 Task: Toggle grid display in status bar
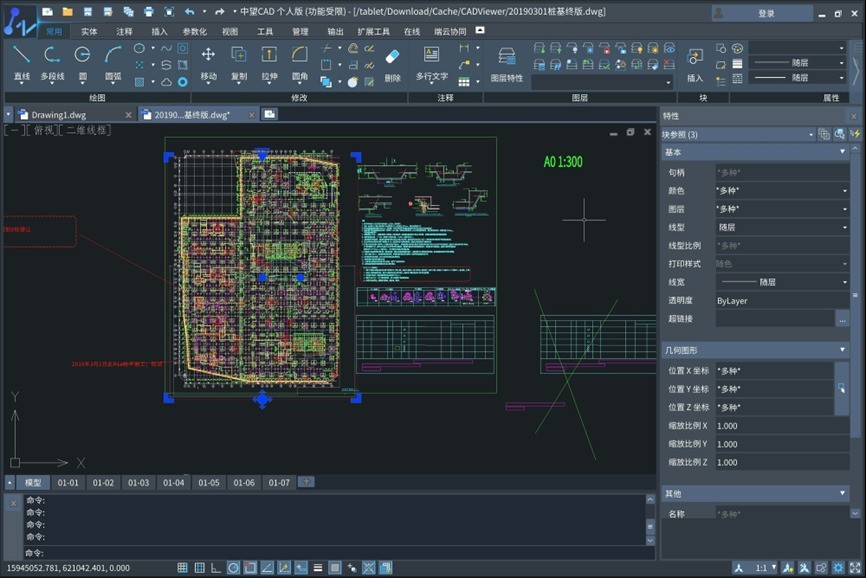click(x=198, y=568)
